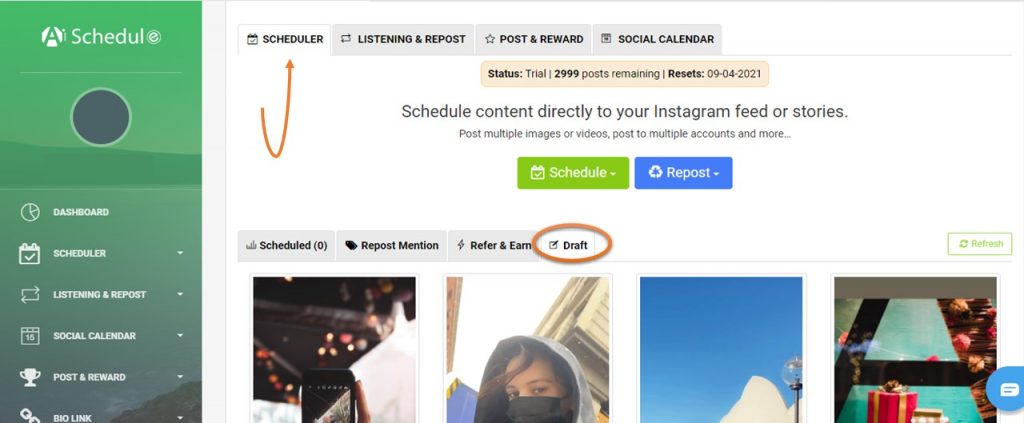The image size is (1024, 423).
Task: Open the Dashboard sidebar link
Action: [x=81, y=212]
